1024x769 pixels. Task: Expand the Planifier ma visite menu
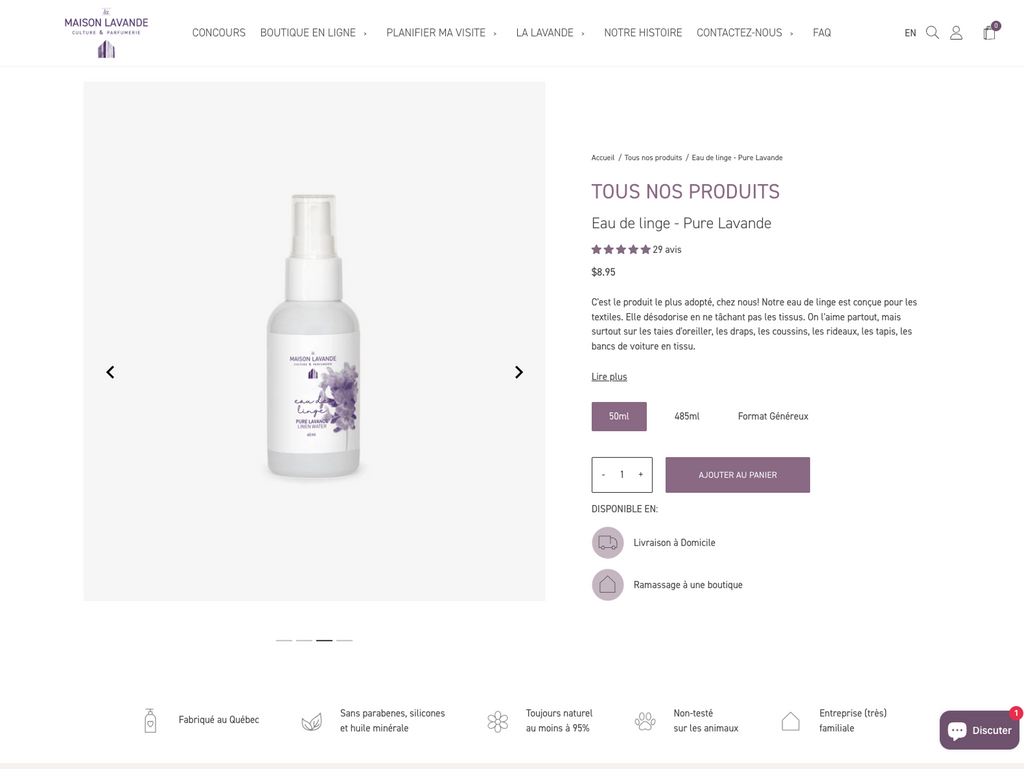click(x=441, y=33)
